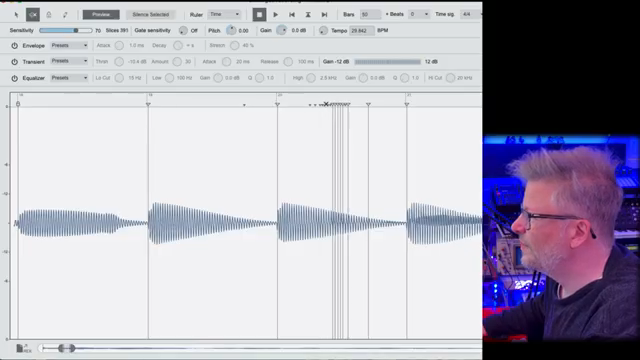Viewport: 640px width, 360px height.
Task: Open the Envelope Presets dropdown
Action: click(69, 45)
